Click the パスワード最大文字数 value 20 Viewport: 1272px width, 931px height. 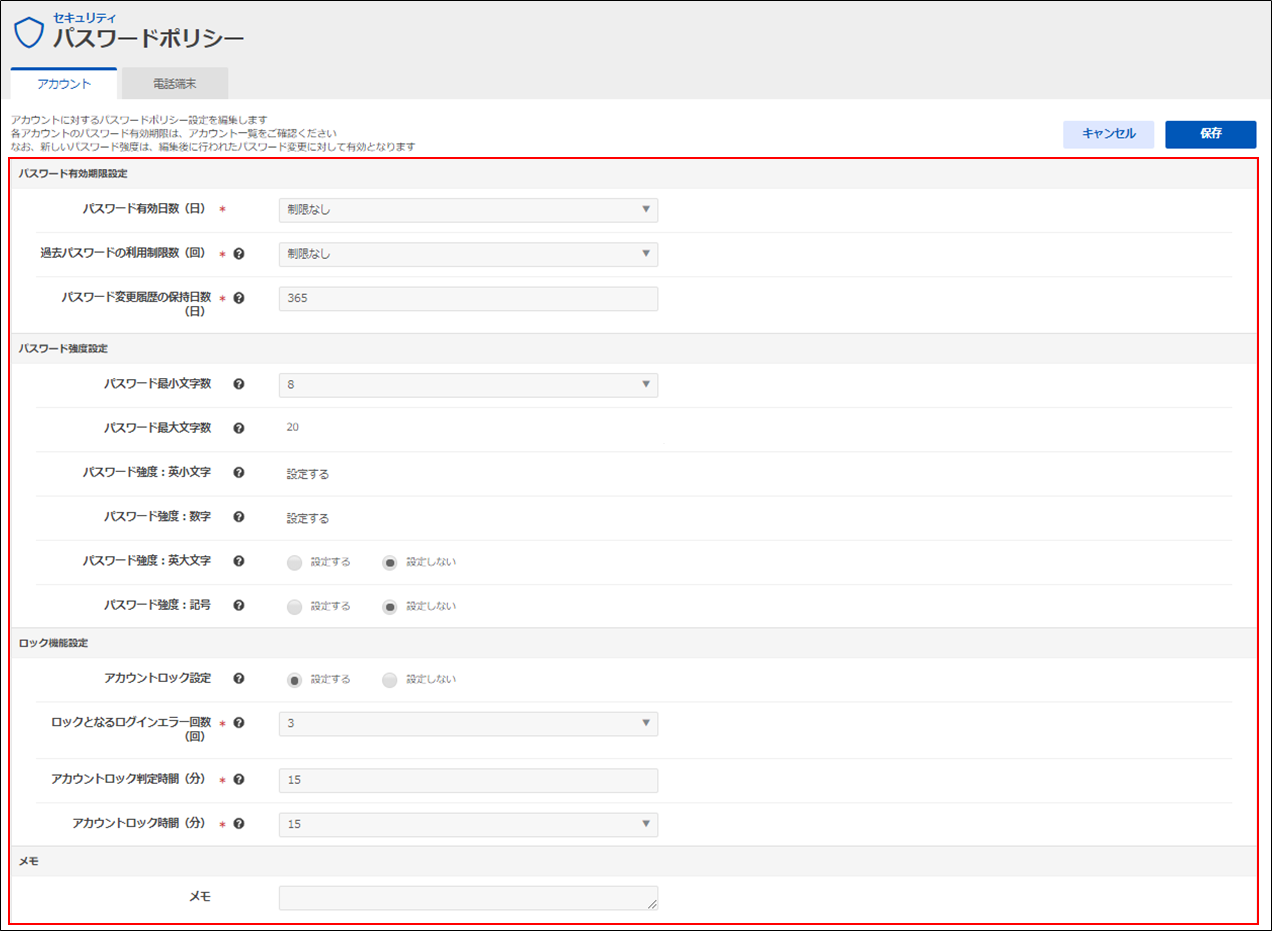[x=293, y=427]
